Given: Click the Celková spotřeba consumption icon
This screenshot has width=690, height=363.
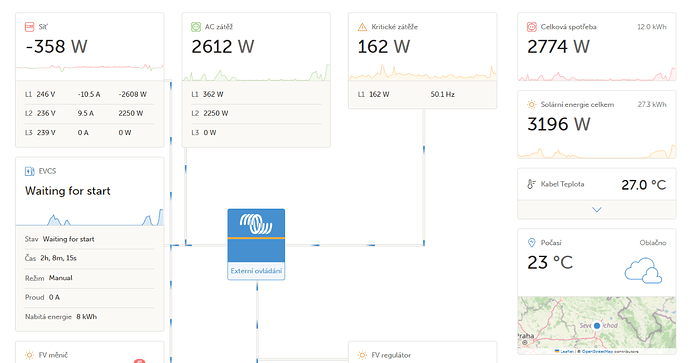Looking at the screenshot, I should 532,27.
